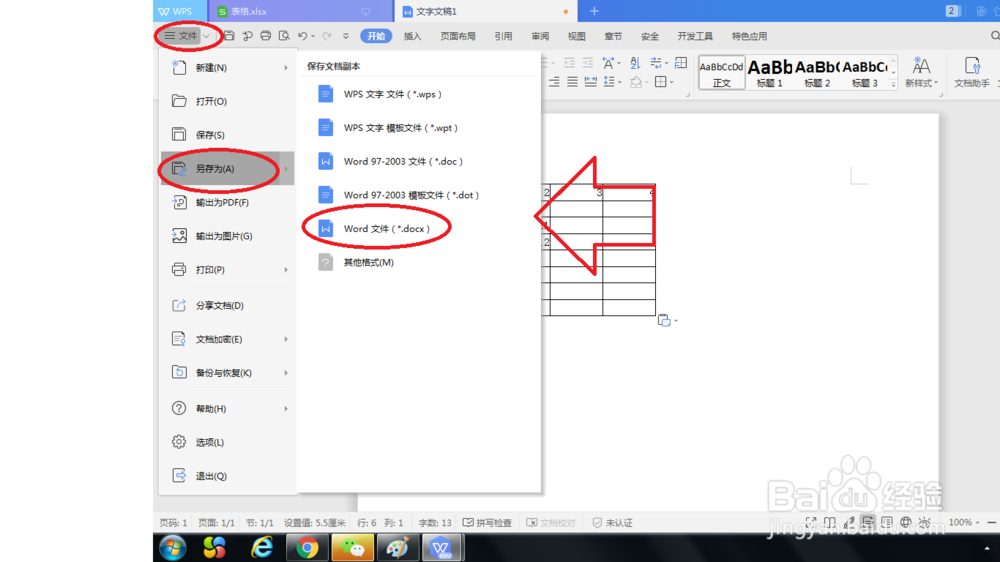Click the Chinese layout A icon
This screenshot has height=562, width=1000.
(608, 63)
